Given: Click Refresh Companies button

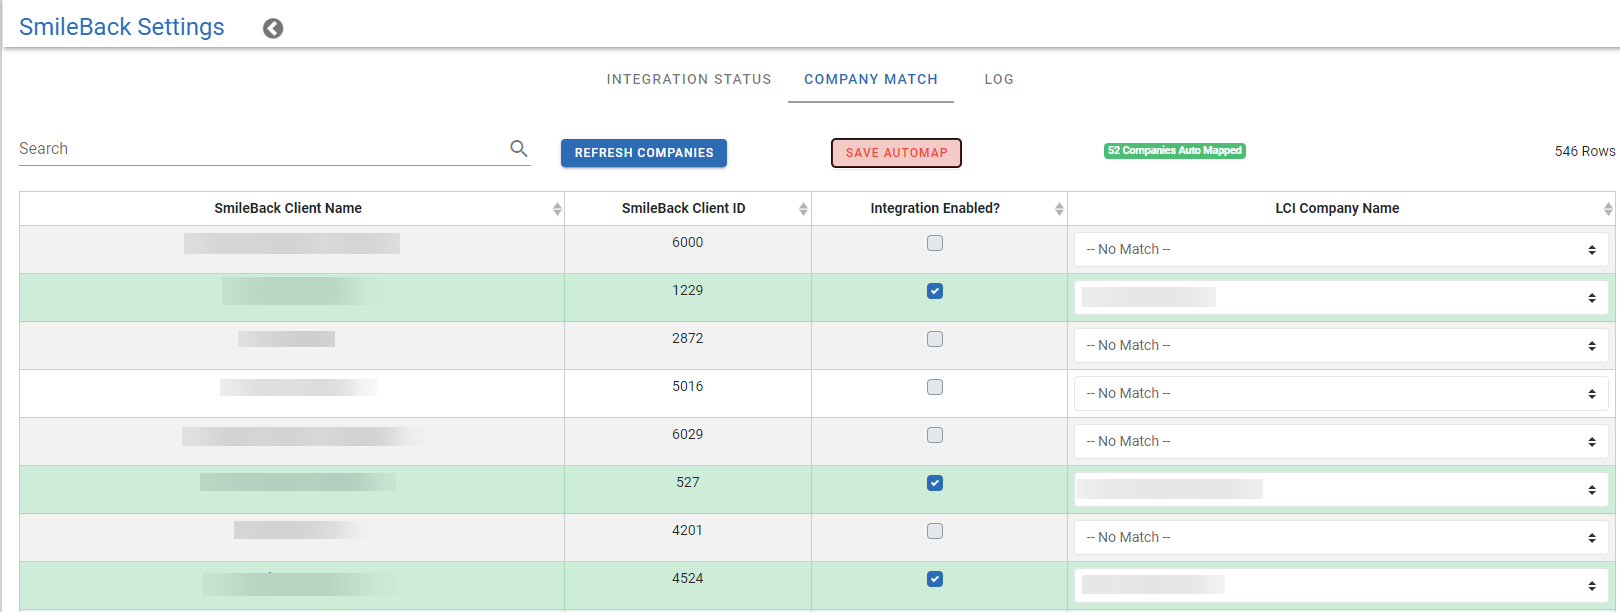Looking at the screenshot, I should click(x=644, y=153).
